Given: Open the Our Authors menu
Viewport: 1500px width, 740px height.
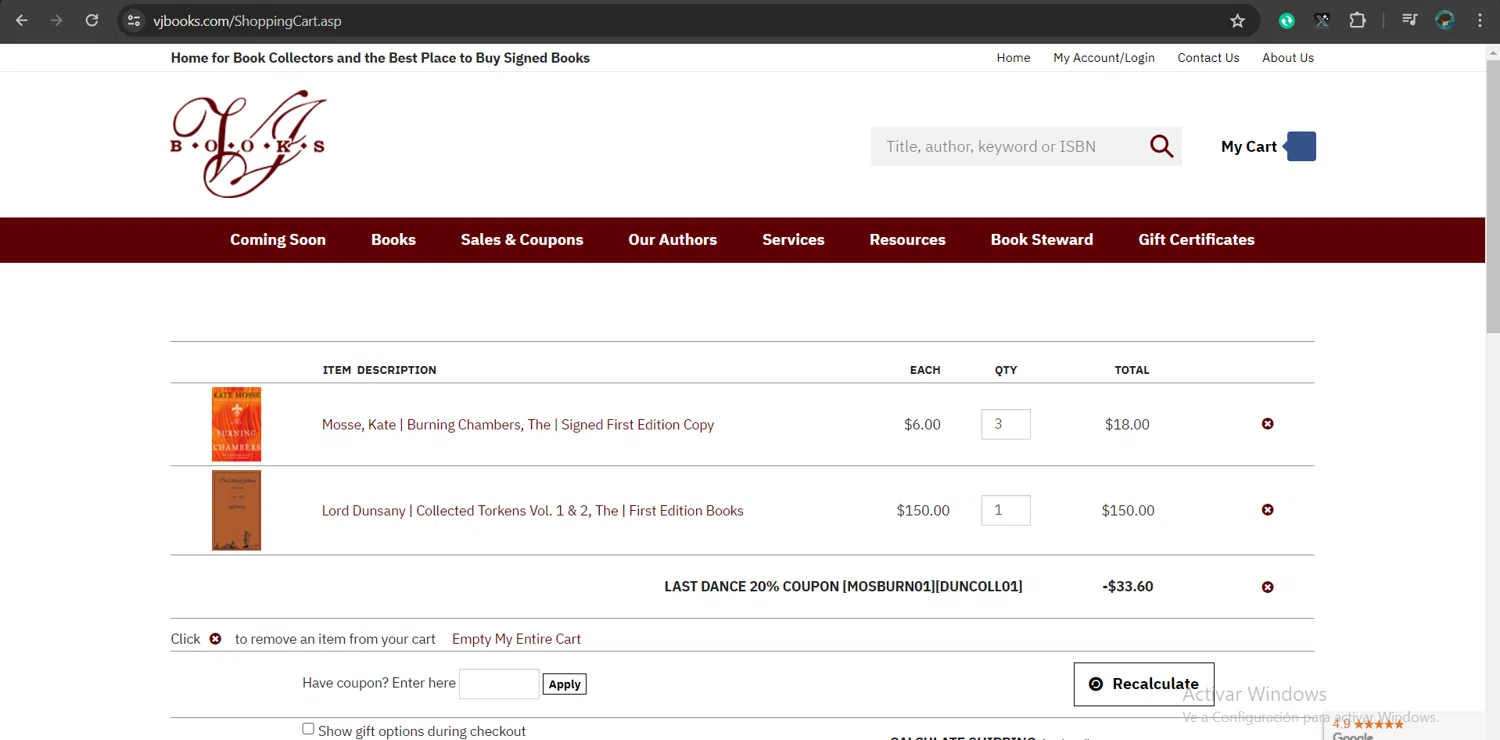Looking at the screenshot, I should 672,240.
